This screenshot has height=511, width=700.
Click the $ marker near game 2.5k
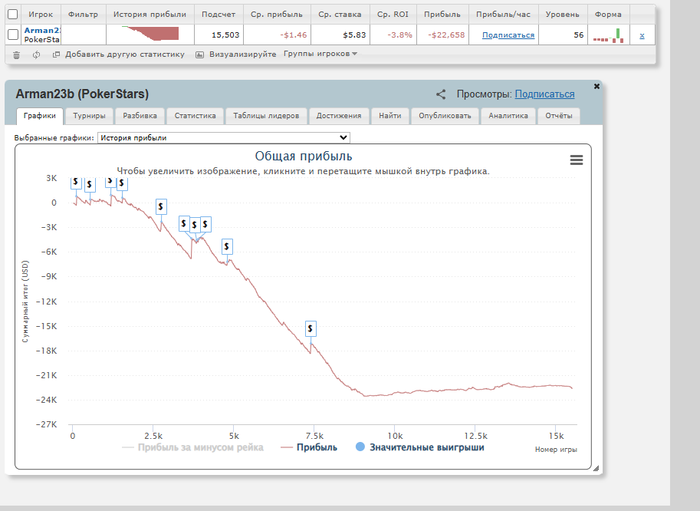[x=161, y=207]
